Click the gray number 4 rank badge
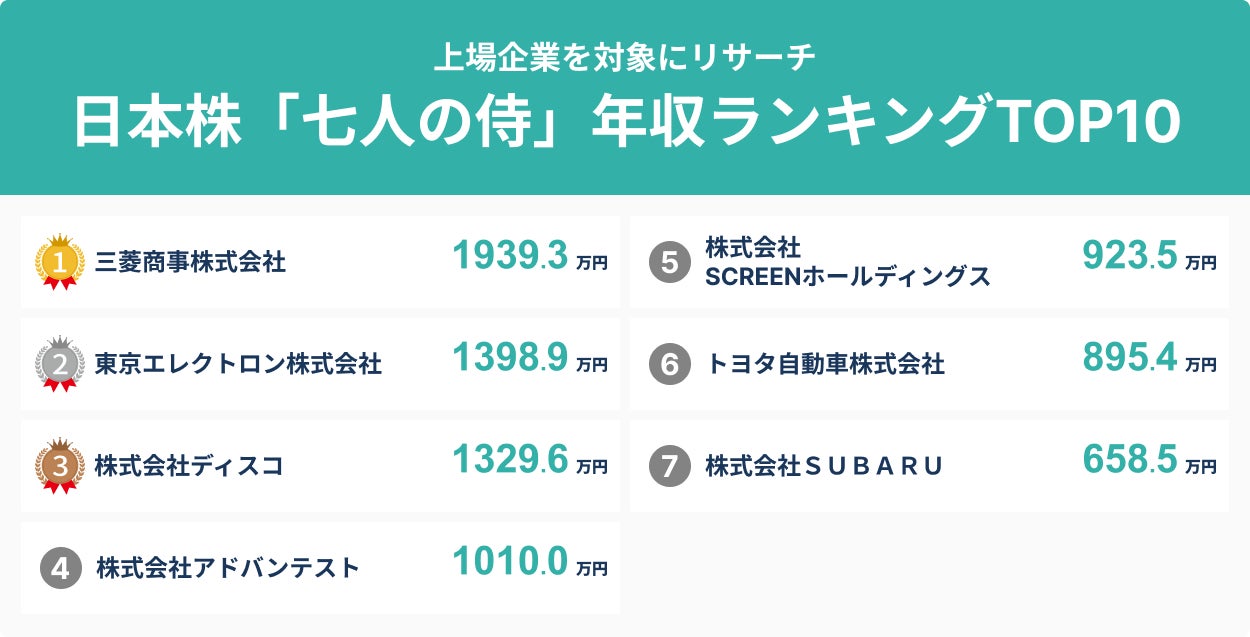1250x637 pixels. 60,568
